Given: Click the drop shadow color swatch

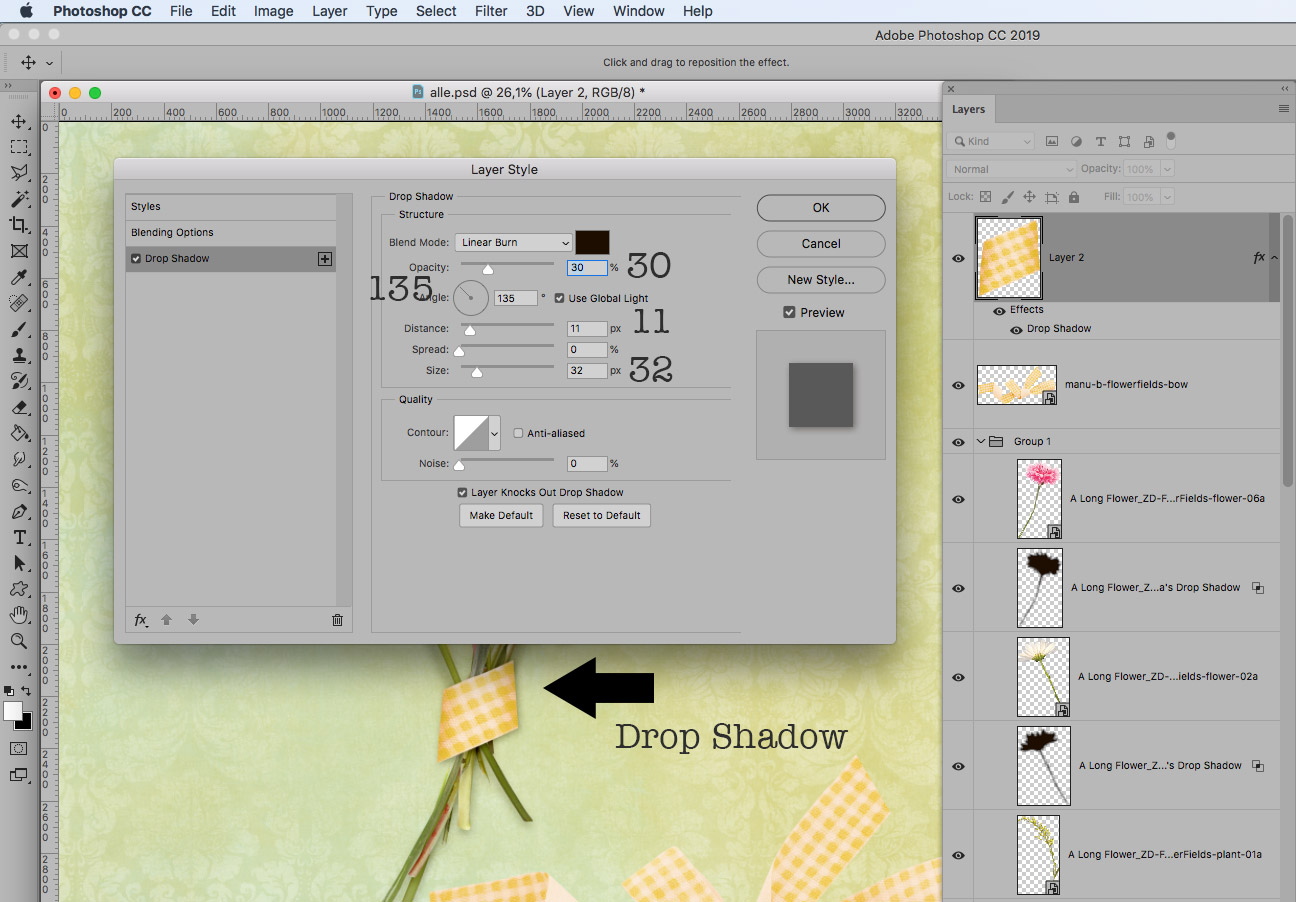Looking at the screenshot, I should pos(592,242).
